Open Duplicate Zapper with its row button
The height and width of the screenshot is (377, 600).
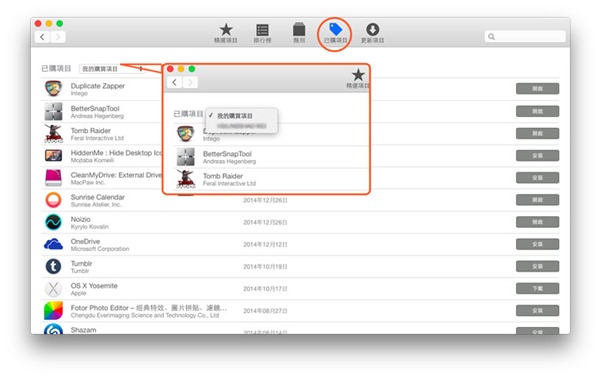537,88
